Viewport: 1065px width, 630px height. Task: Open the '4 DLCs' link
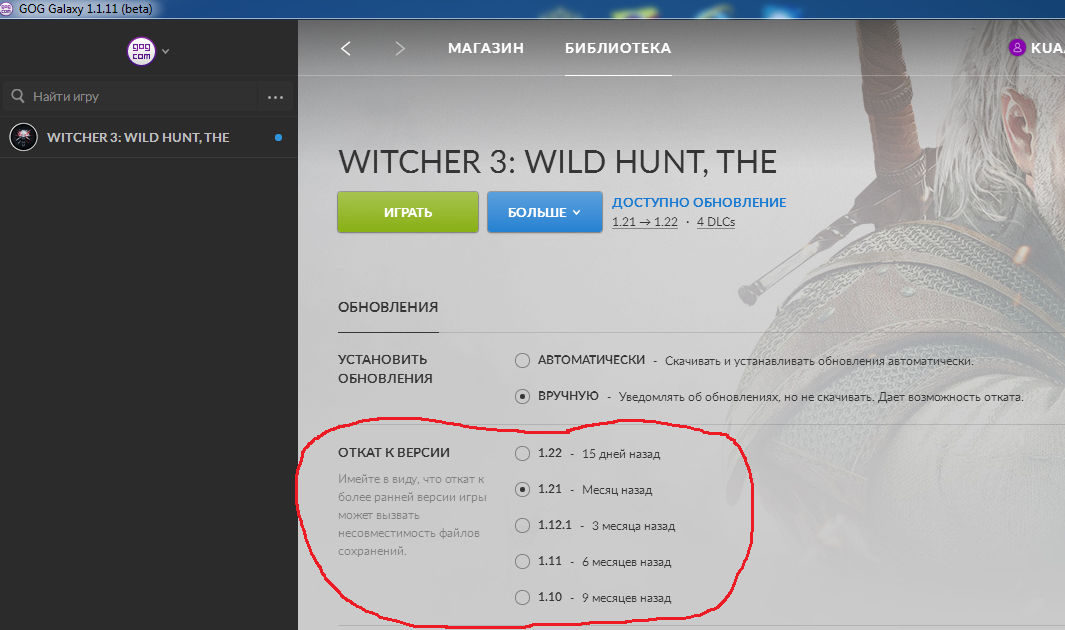pyautogui.click(x=716, y=222)
